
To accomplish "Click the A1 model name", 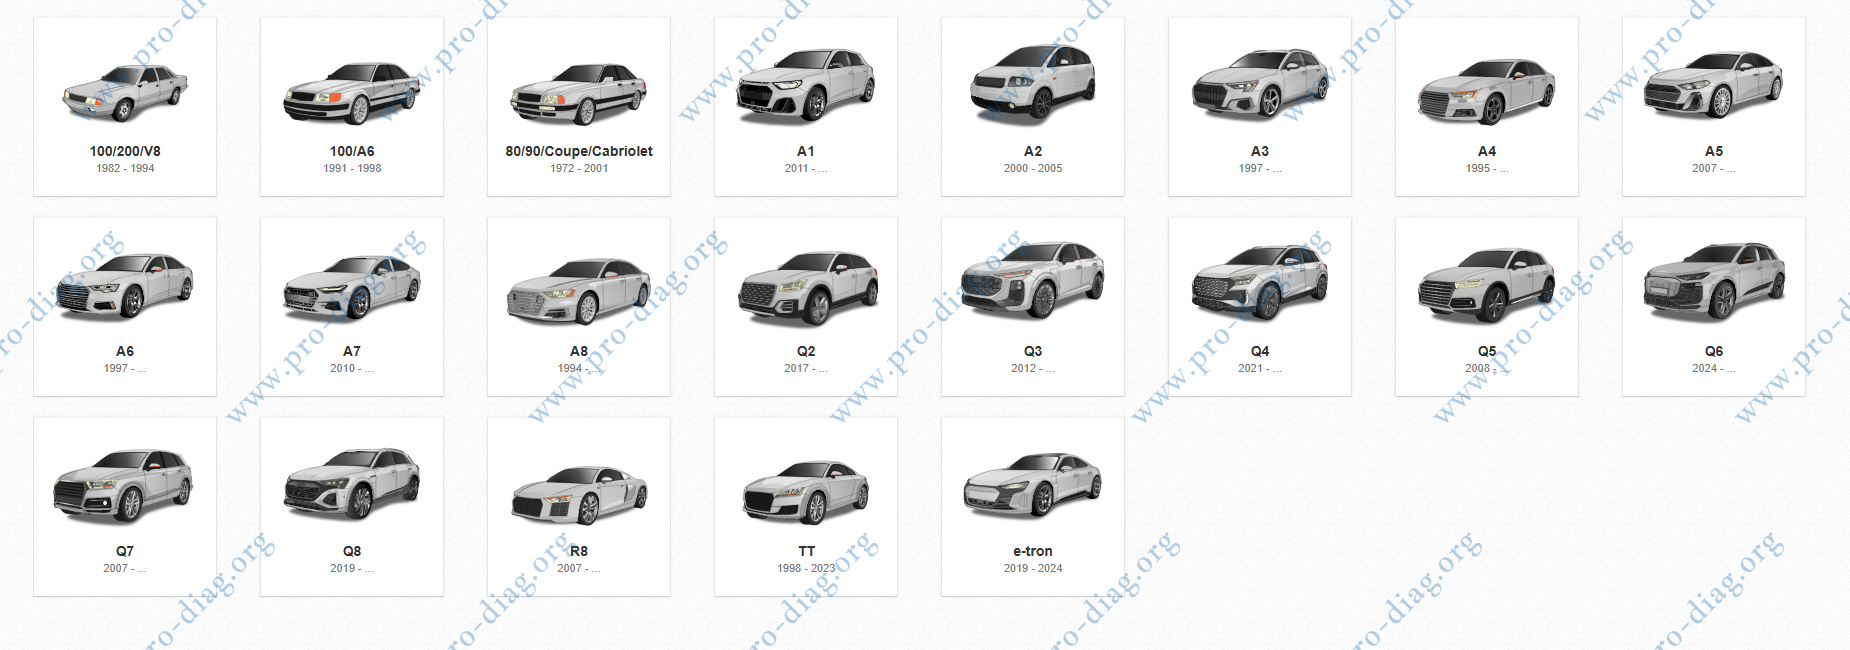I will coord(806,151).
